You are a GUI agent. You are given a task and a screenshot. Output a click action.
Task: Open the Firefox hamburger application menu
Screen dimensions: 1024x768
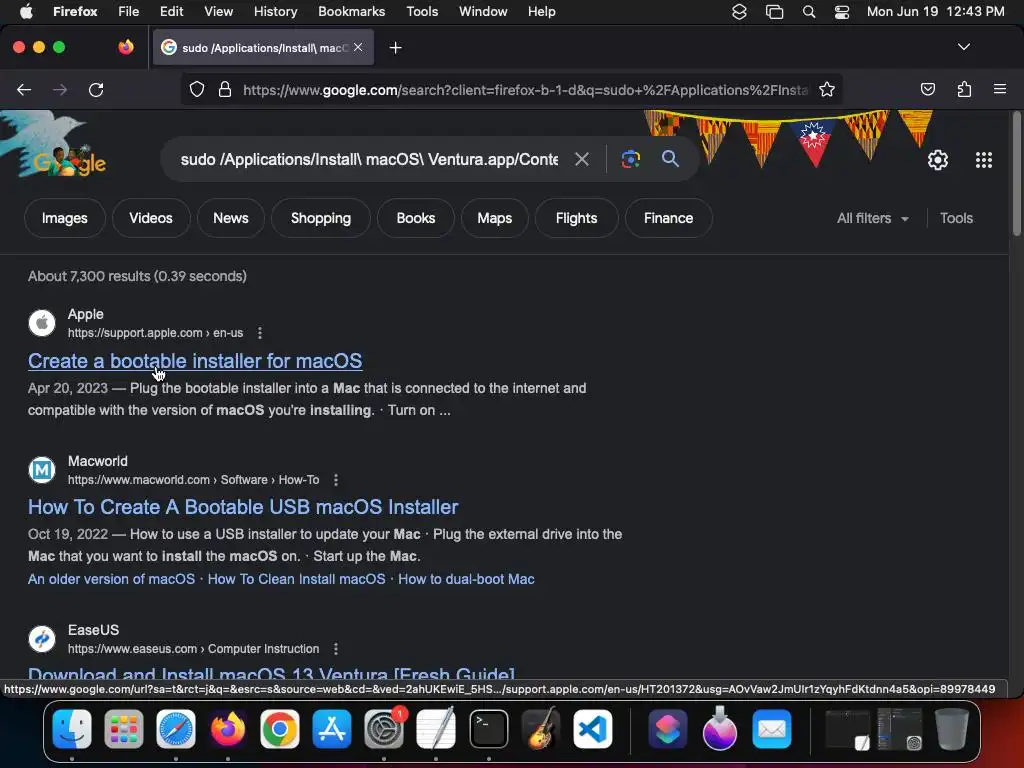click(x=1000, y=89)
